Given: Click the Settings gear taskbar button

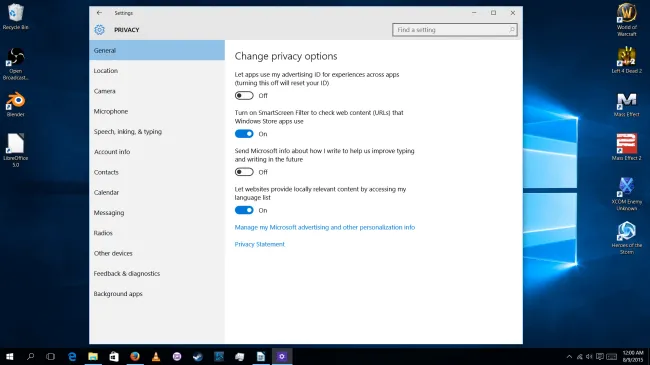Looking at the screenshot, I should point(282,356).
